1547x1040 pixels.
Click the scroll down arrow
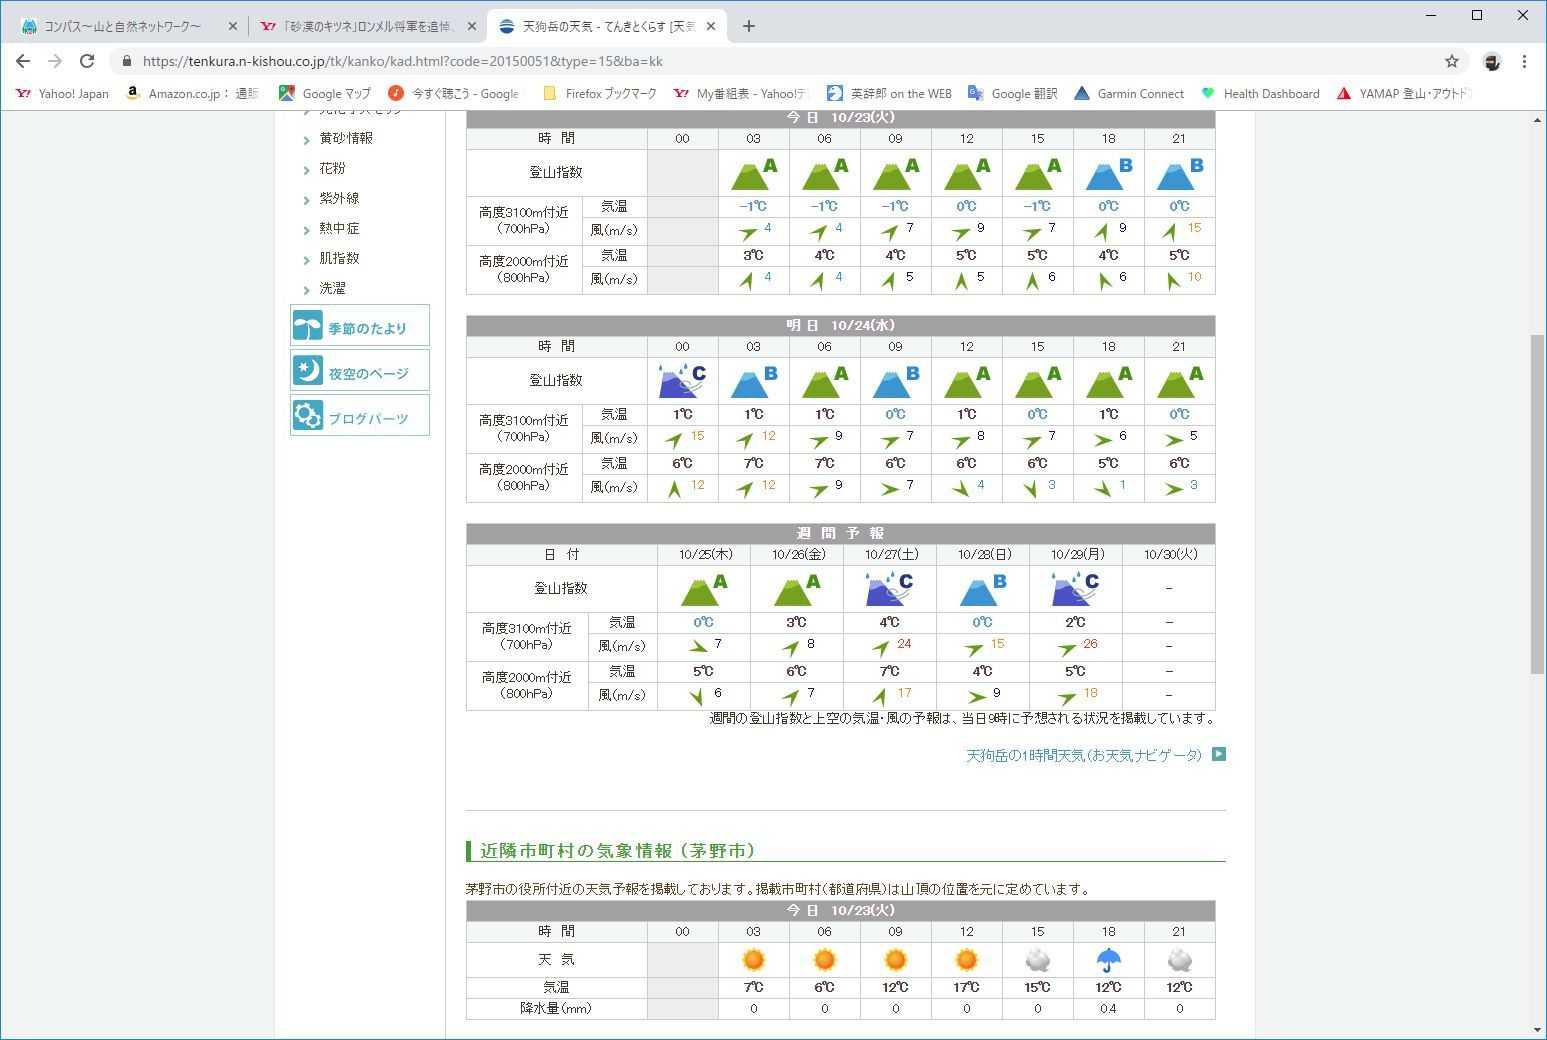1537,1030
